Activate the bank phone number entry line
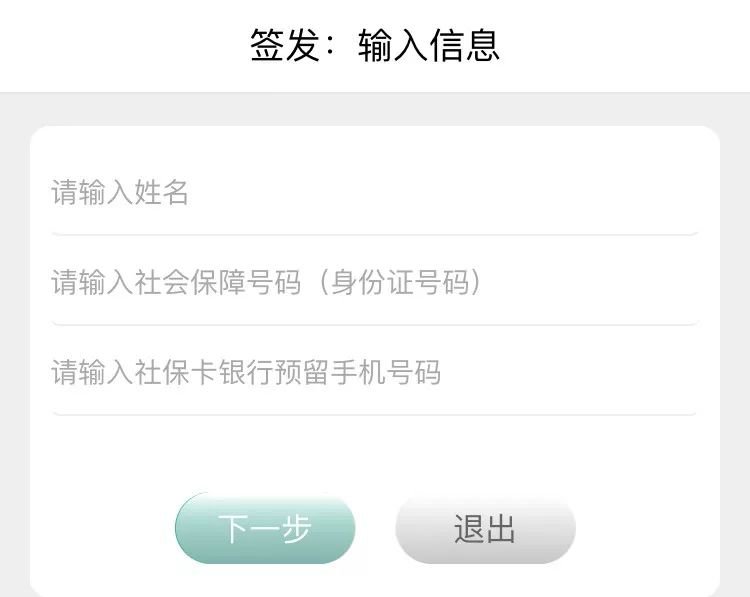The image size is (750, 597). pyautogui.click(x=374, y=373)
